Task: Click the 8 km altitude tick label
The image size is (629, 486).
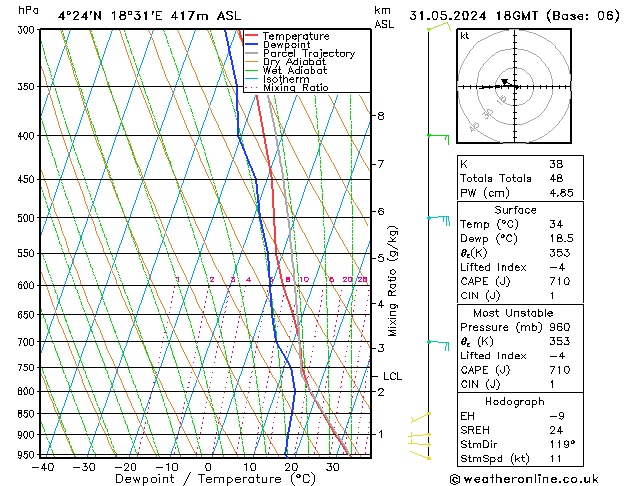Action: (380, 116)
